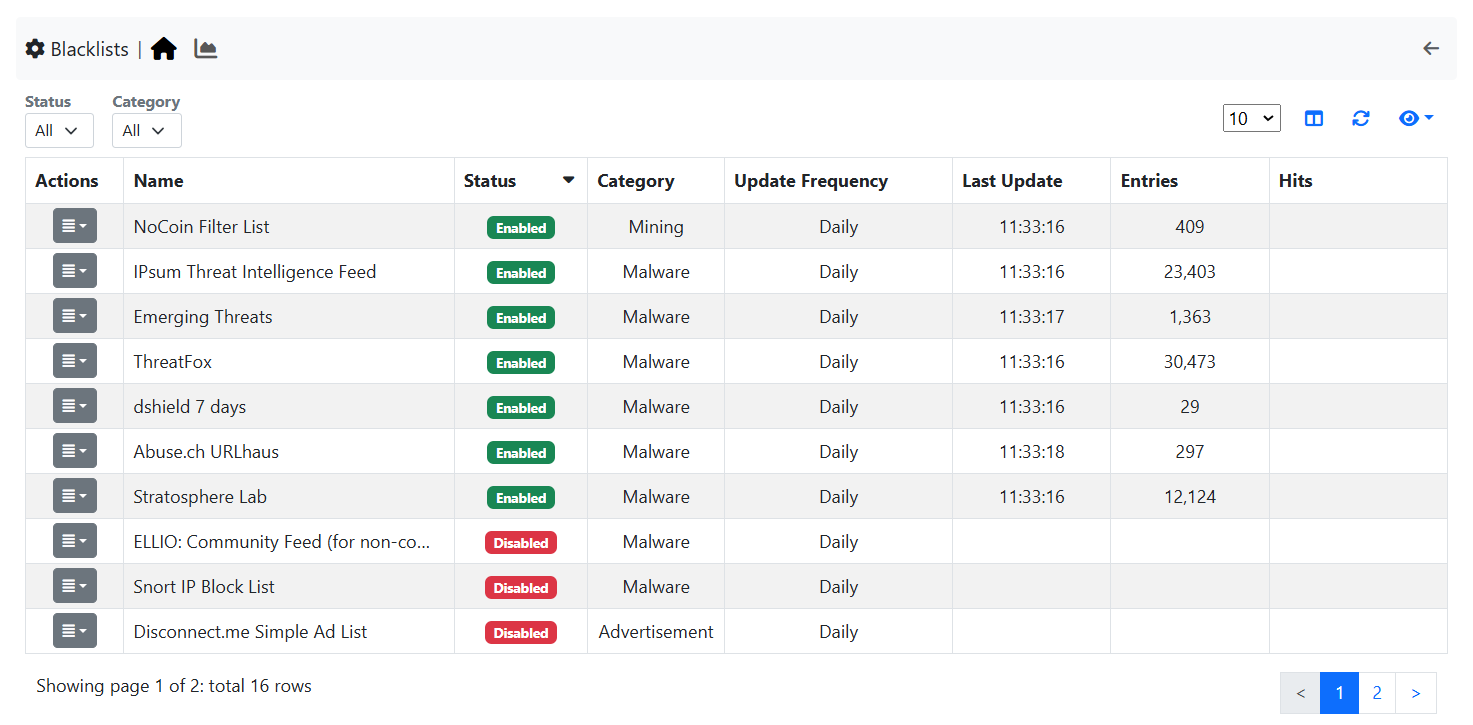Go to page 2 of the table

pos(1377,693)
